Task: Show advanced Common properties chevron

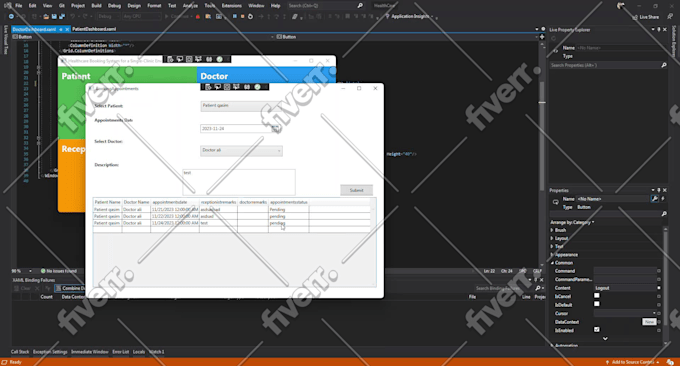Action: tap(605, 338)
